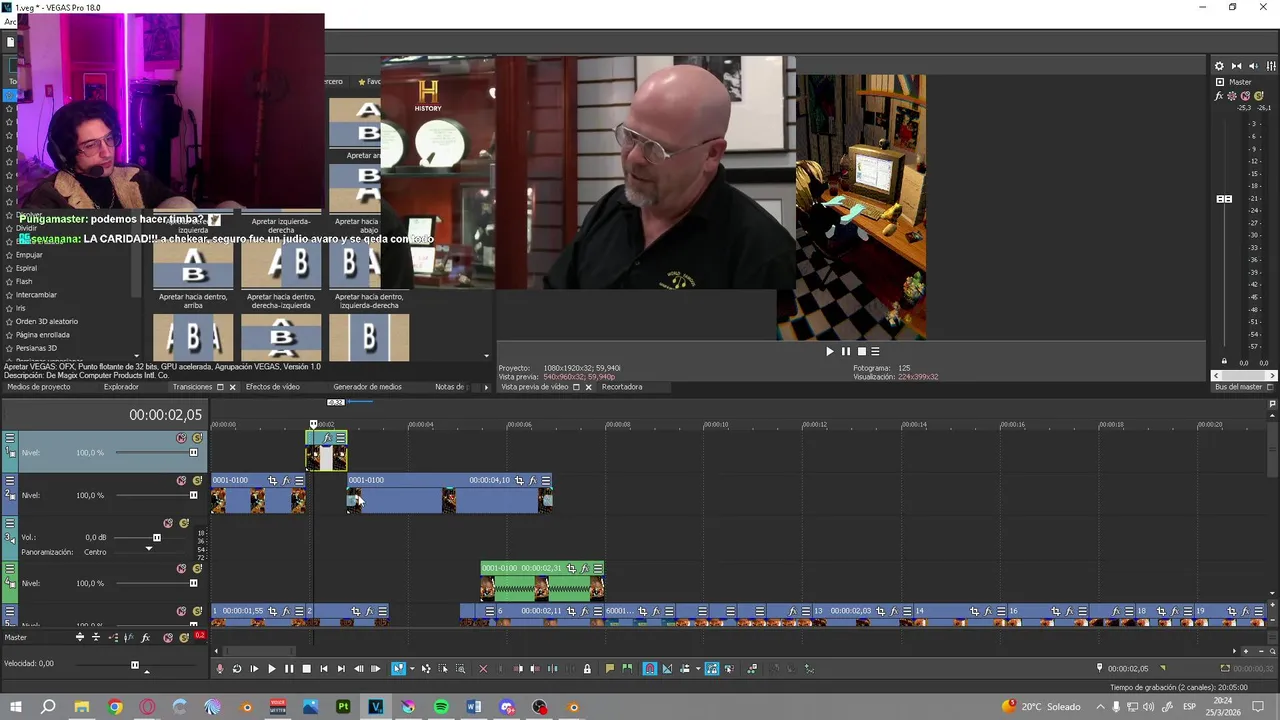Image resolution: width=1280 pixels, height=720 pixels.
Task: Mute audio track 3
Action: click(x=168, y=523)
